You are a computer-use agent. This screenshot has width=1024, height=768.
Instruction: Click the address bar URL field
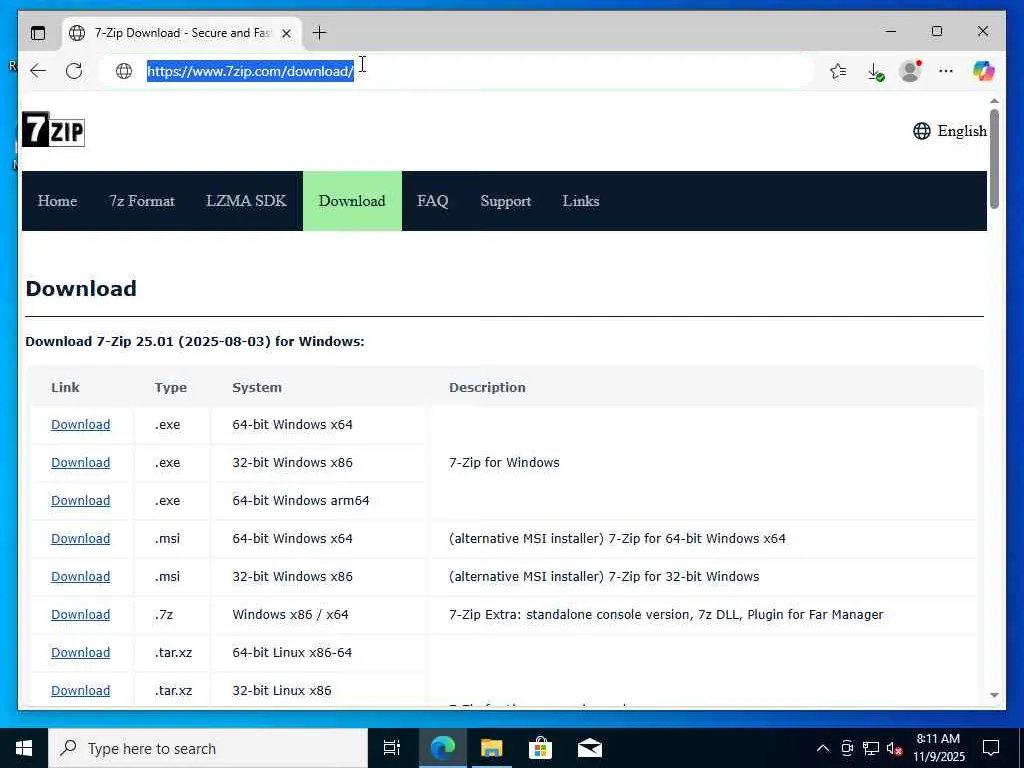pyautogui.click(x=457, y=71)
